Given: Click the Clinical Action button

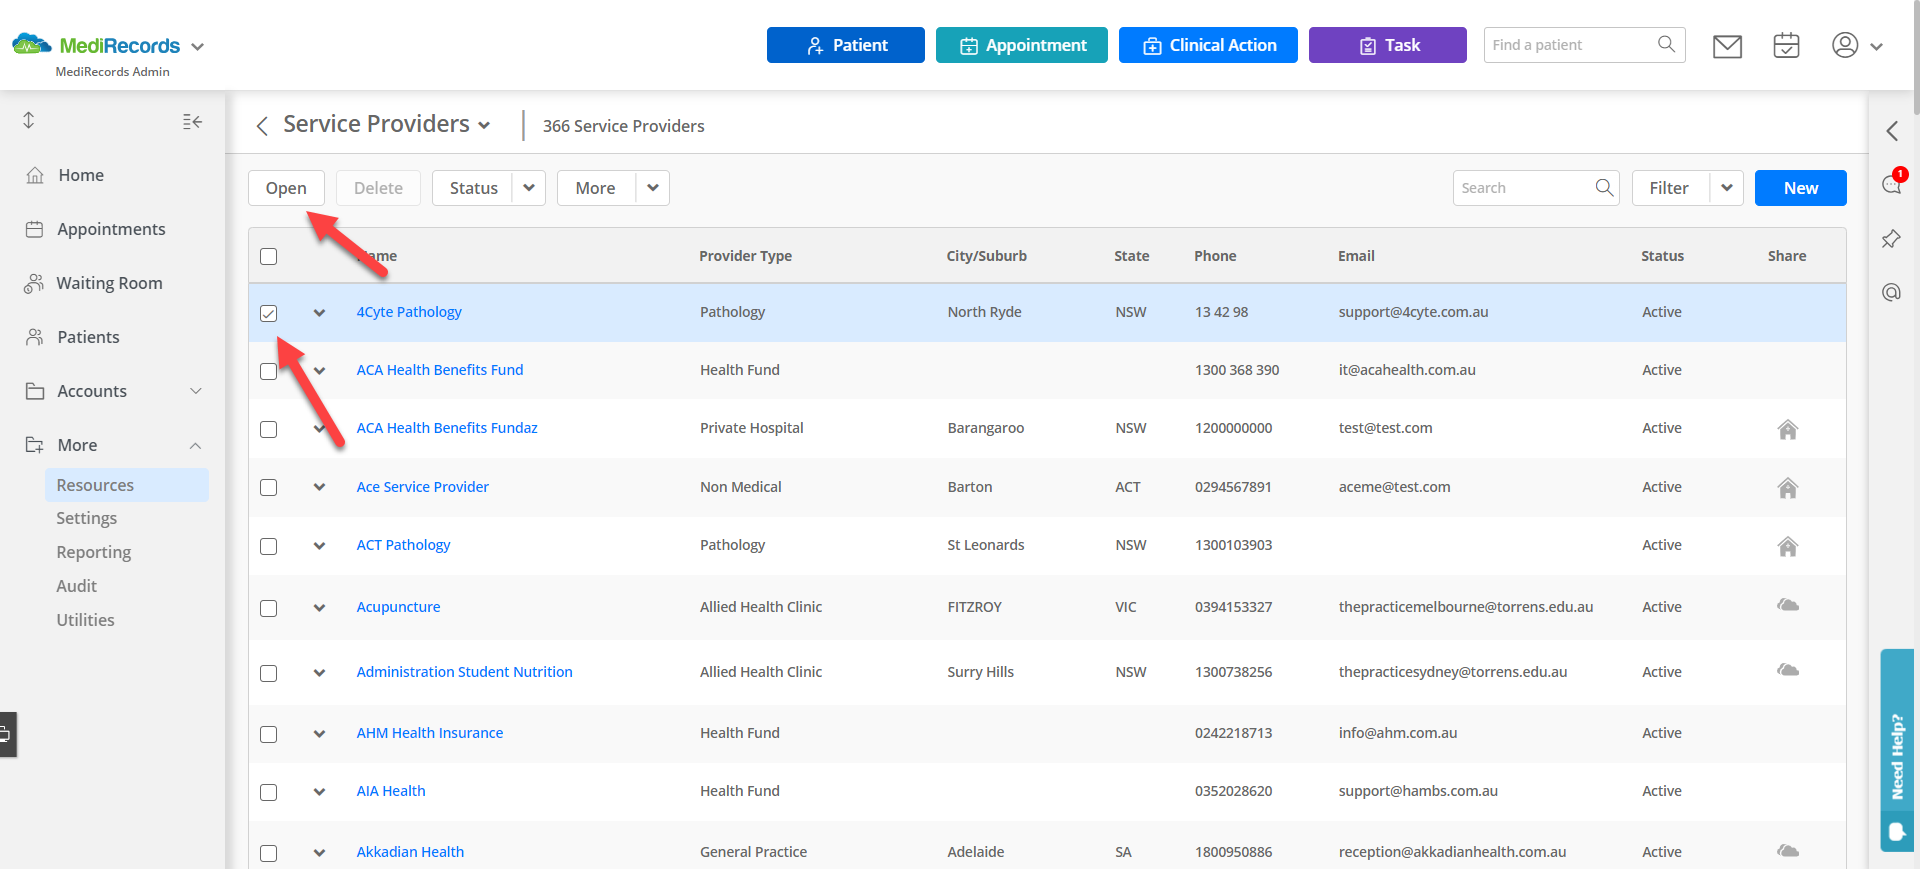Looking at the screenshot, I should pos(1208,45).
